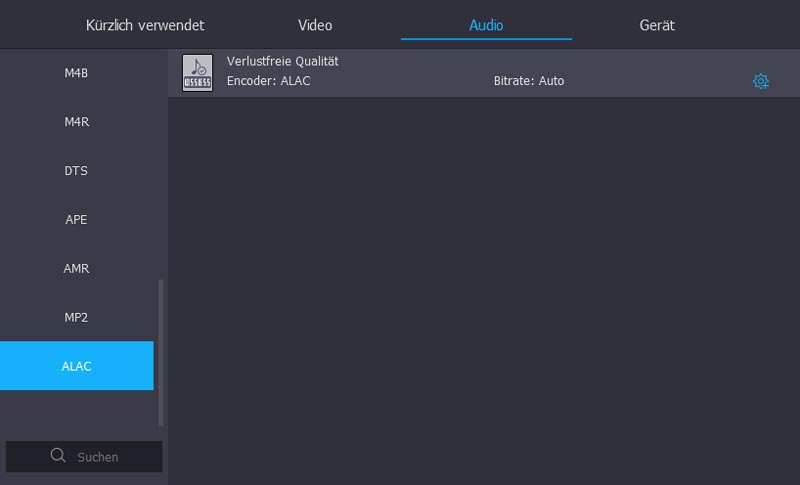This screenshot has height=485, width=800.
Task: Go to the Gerät tab
Action: [657, 25]
